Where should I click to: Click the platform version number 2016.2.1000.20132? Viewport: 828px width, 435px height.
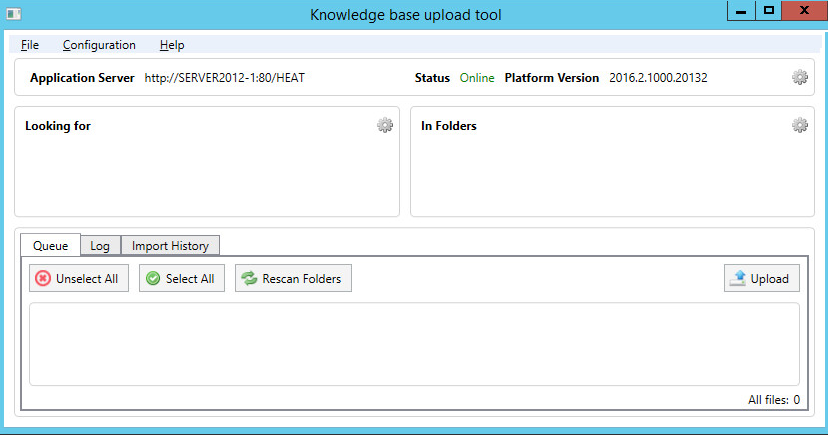(658, 78)
